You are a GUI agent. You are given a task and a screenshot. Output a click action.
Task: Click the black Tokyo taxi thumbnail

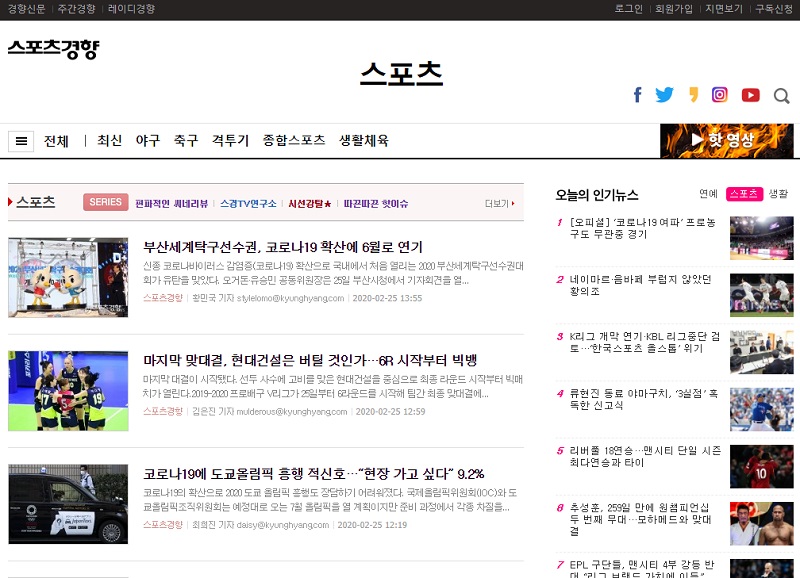coord(68,504)
